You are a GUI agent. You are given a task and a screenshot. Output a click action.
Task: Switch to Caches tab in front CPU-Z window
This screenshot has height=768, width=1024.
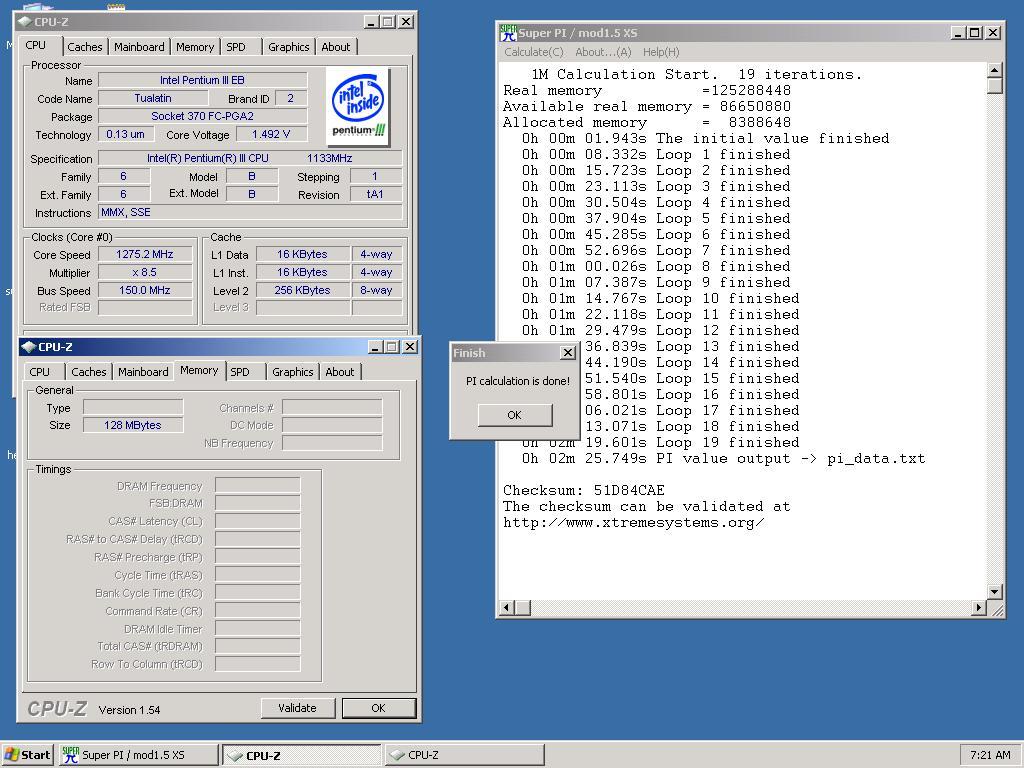click(x=89, y=372)
